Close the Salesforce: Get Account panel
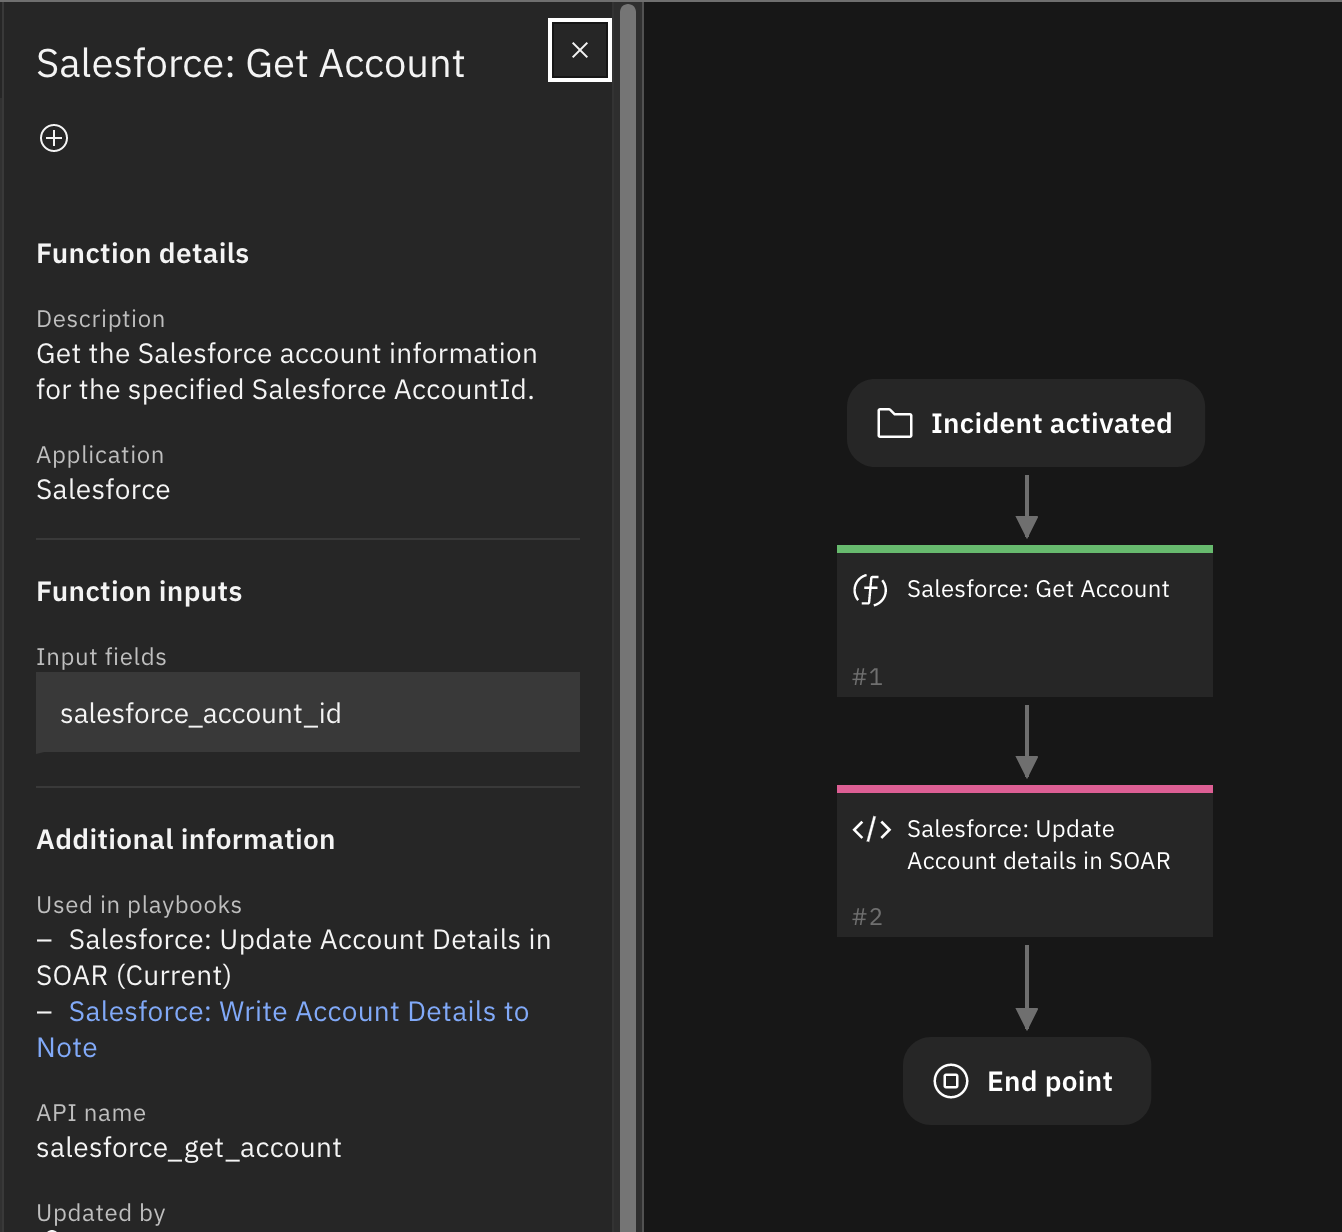 [x=580, y=50]
